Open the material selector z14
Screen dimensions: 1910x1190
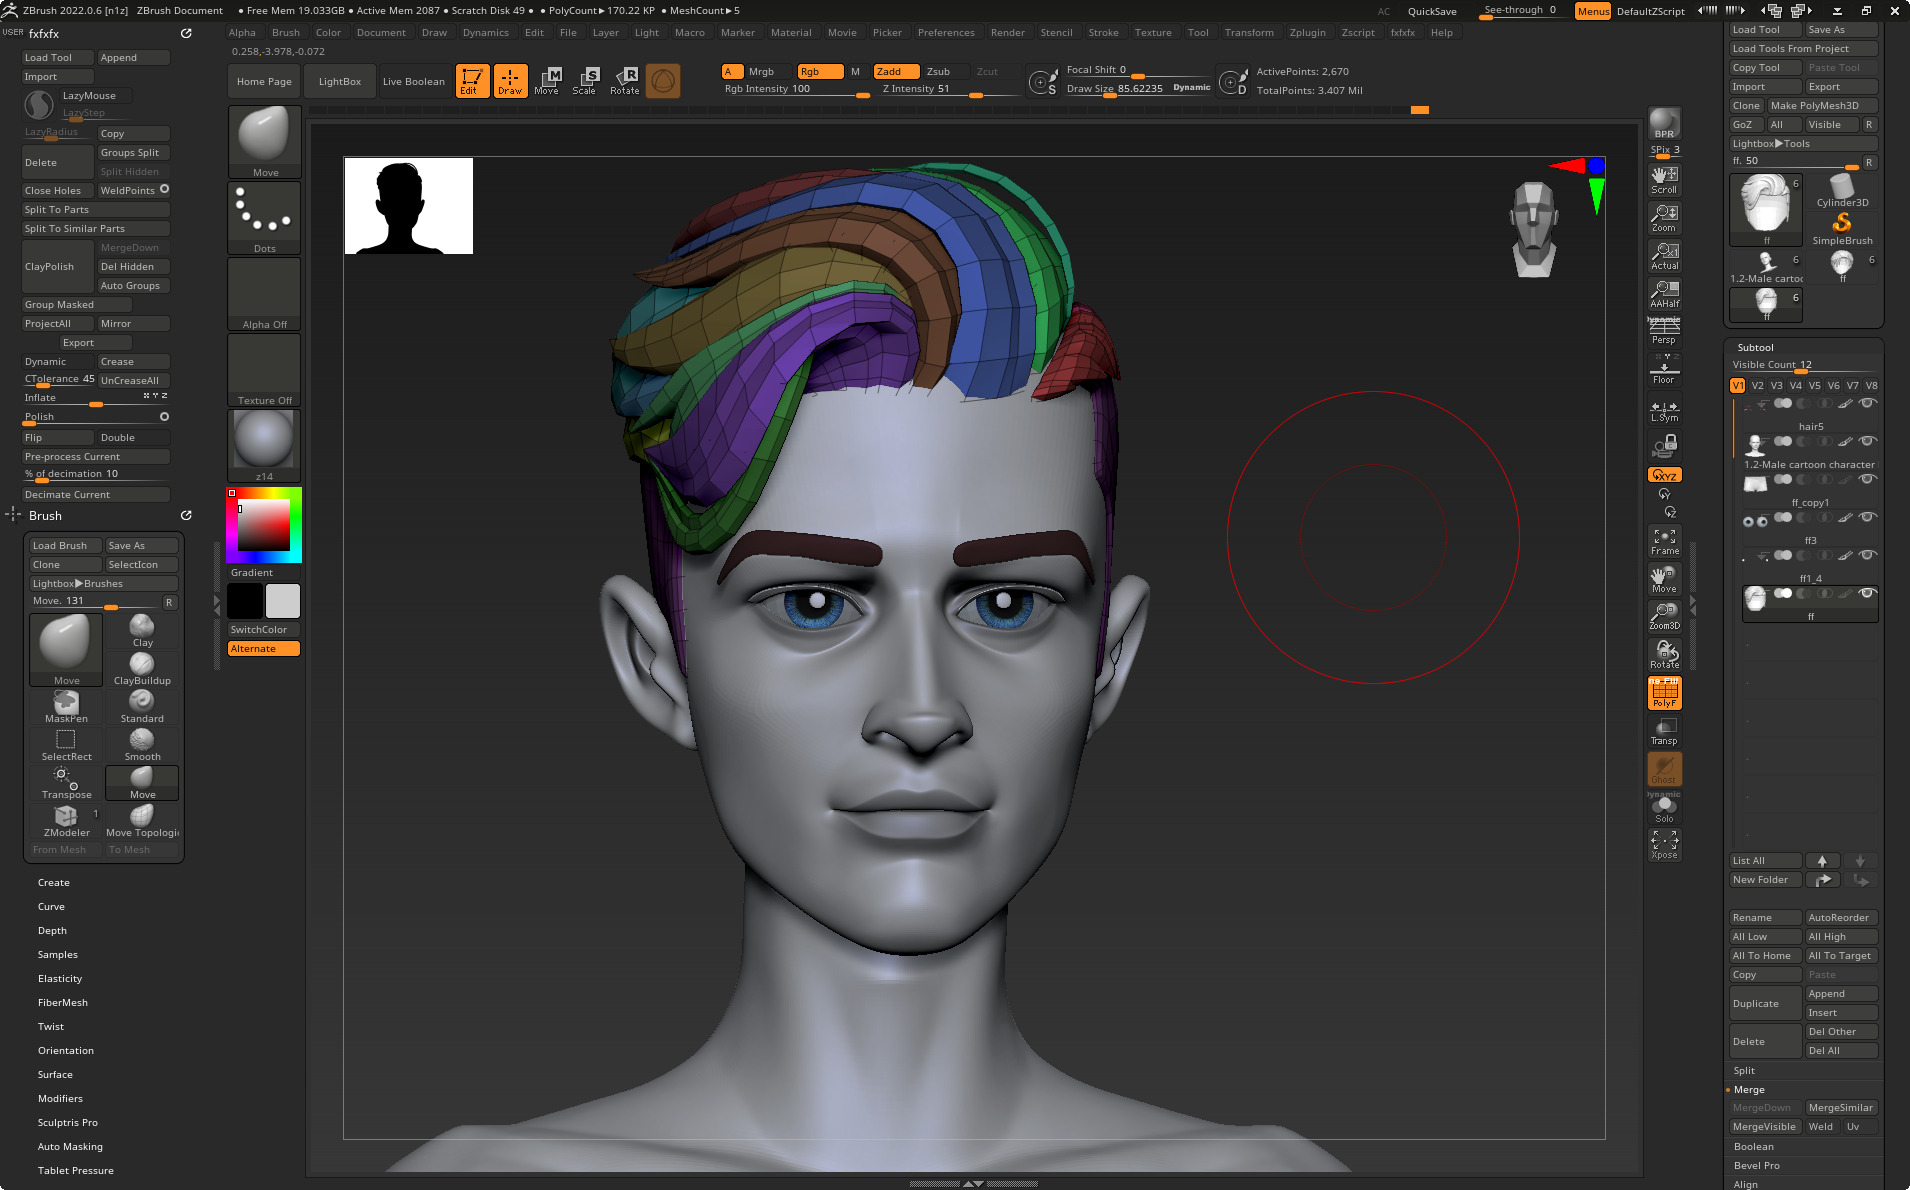(x=264, y=446)
